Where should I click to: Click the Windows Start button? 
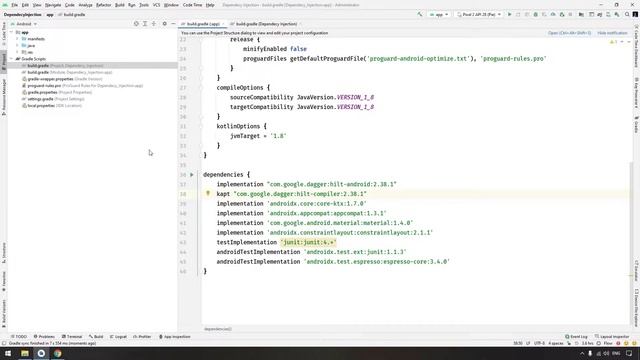click(8, 353)
